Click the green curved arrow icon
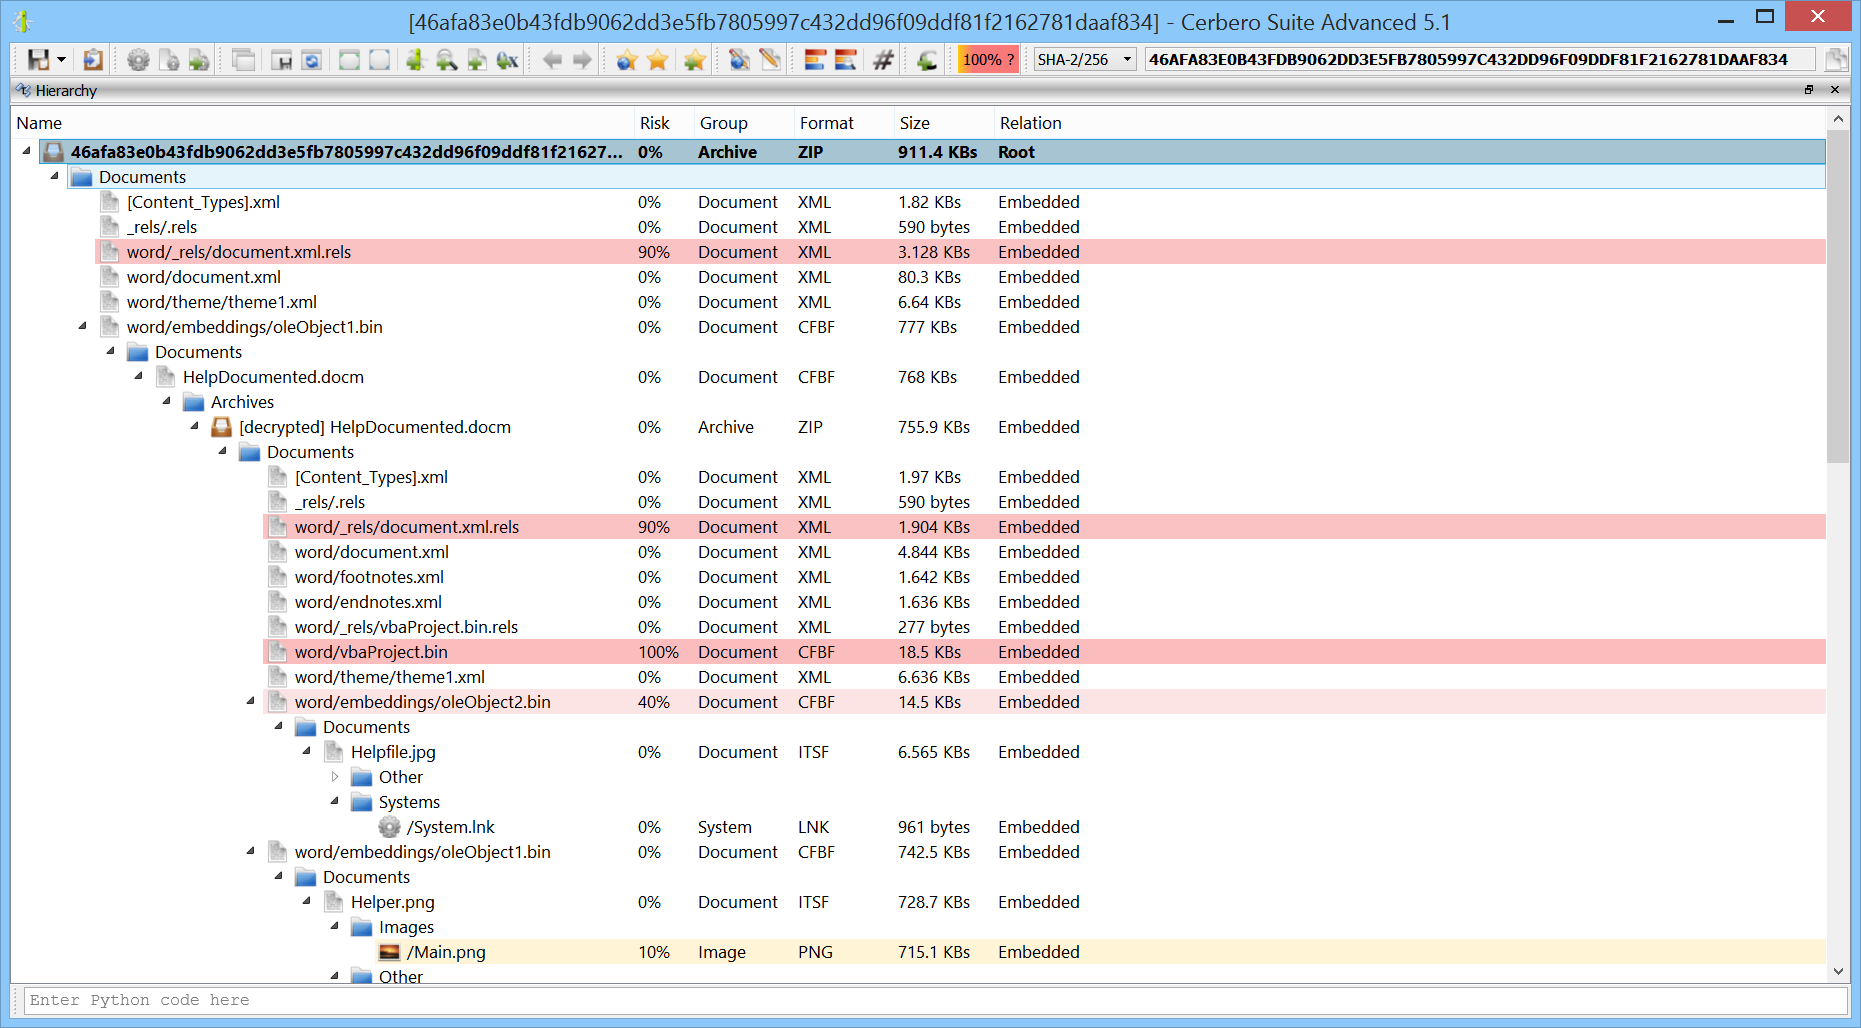The width and height of the screenshot is (1861, 1028). pos(927,60)
